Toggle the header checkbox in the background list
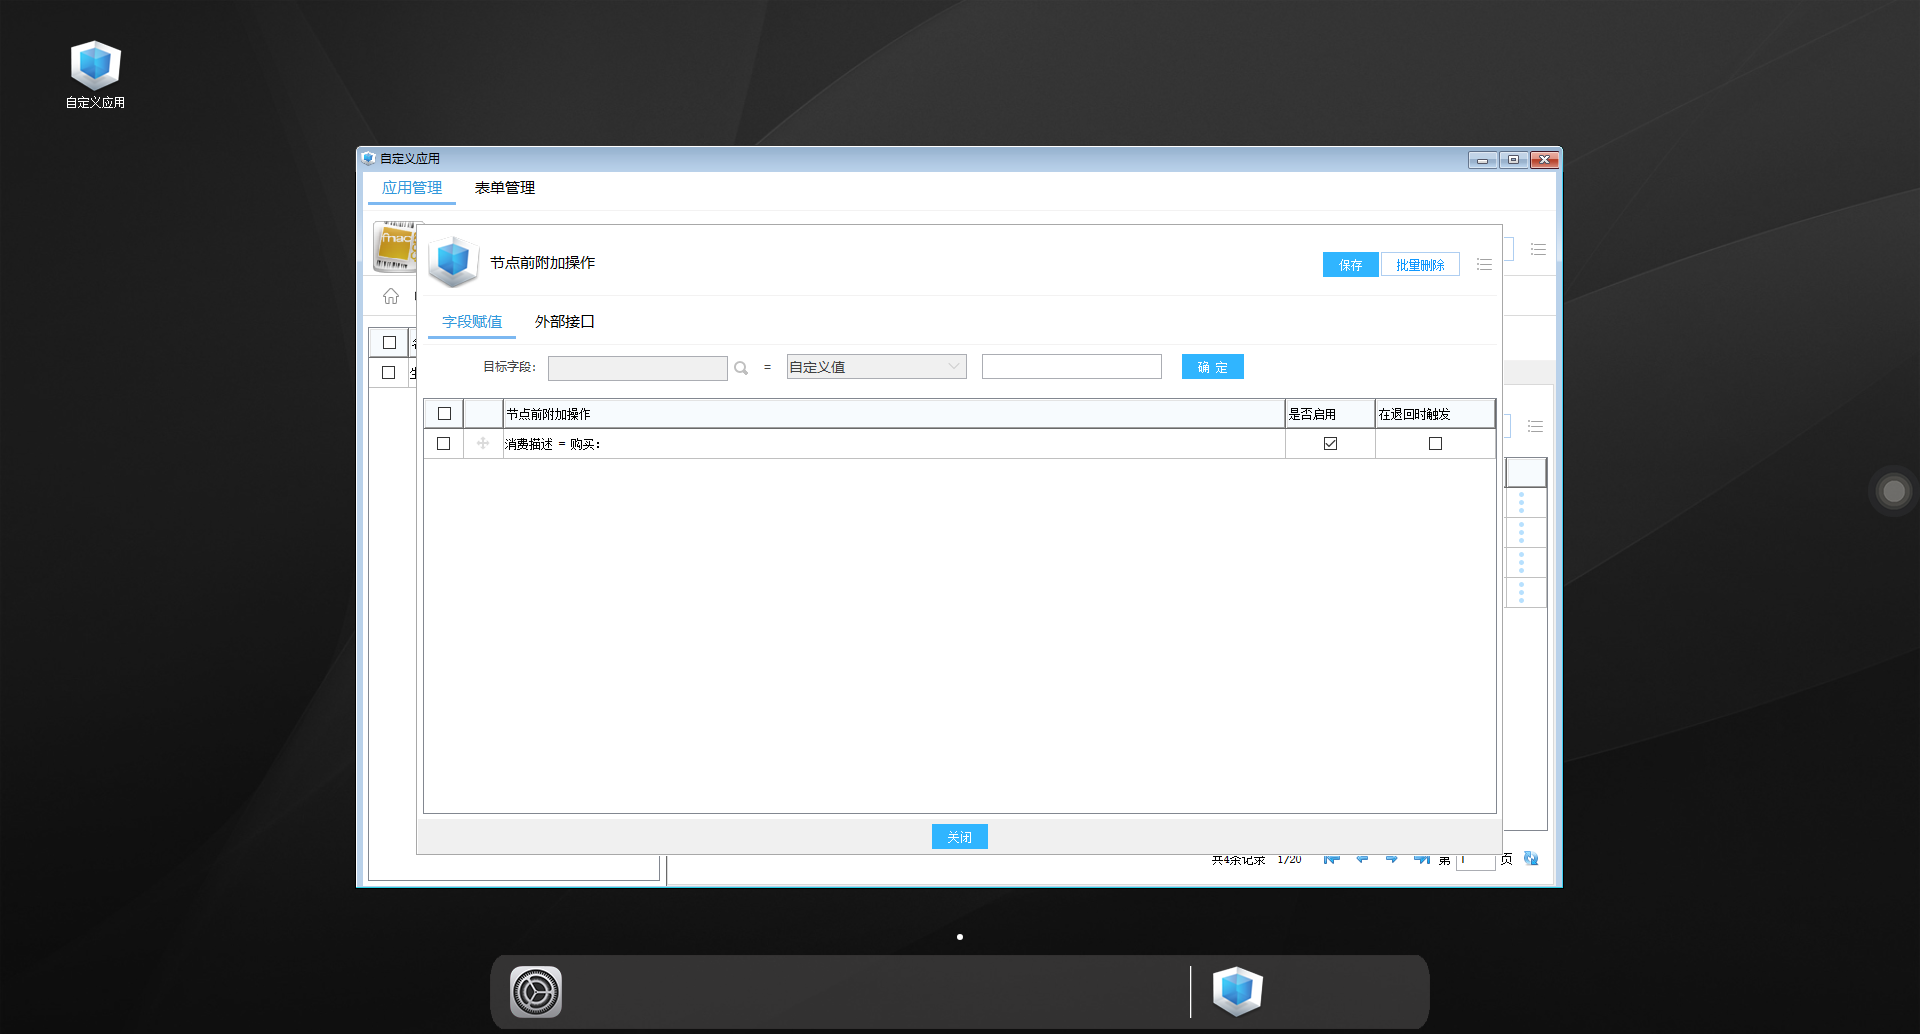The image size is (1920, 1034). (x=389, y=342)
